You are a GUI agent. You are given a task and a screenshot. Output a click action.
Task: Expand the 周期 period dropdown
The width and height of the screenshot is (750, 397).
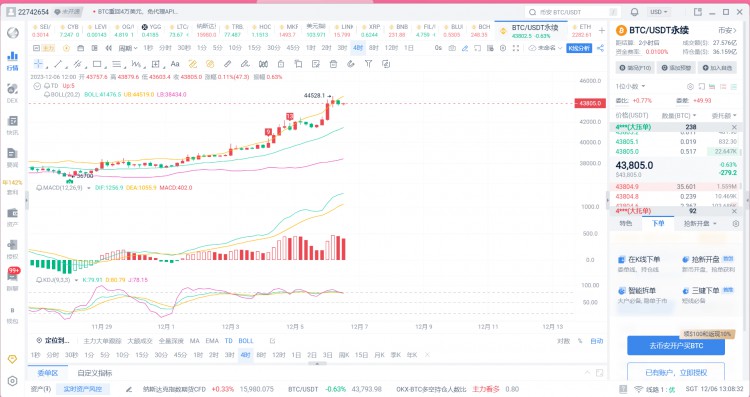click(128, 48)
